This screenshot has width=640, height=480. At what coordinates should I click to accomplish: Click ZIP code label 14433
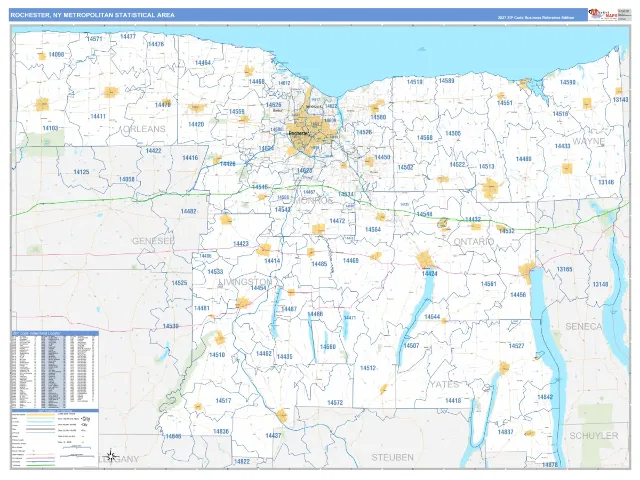562,146
